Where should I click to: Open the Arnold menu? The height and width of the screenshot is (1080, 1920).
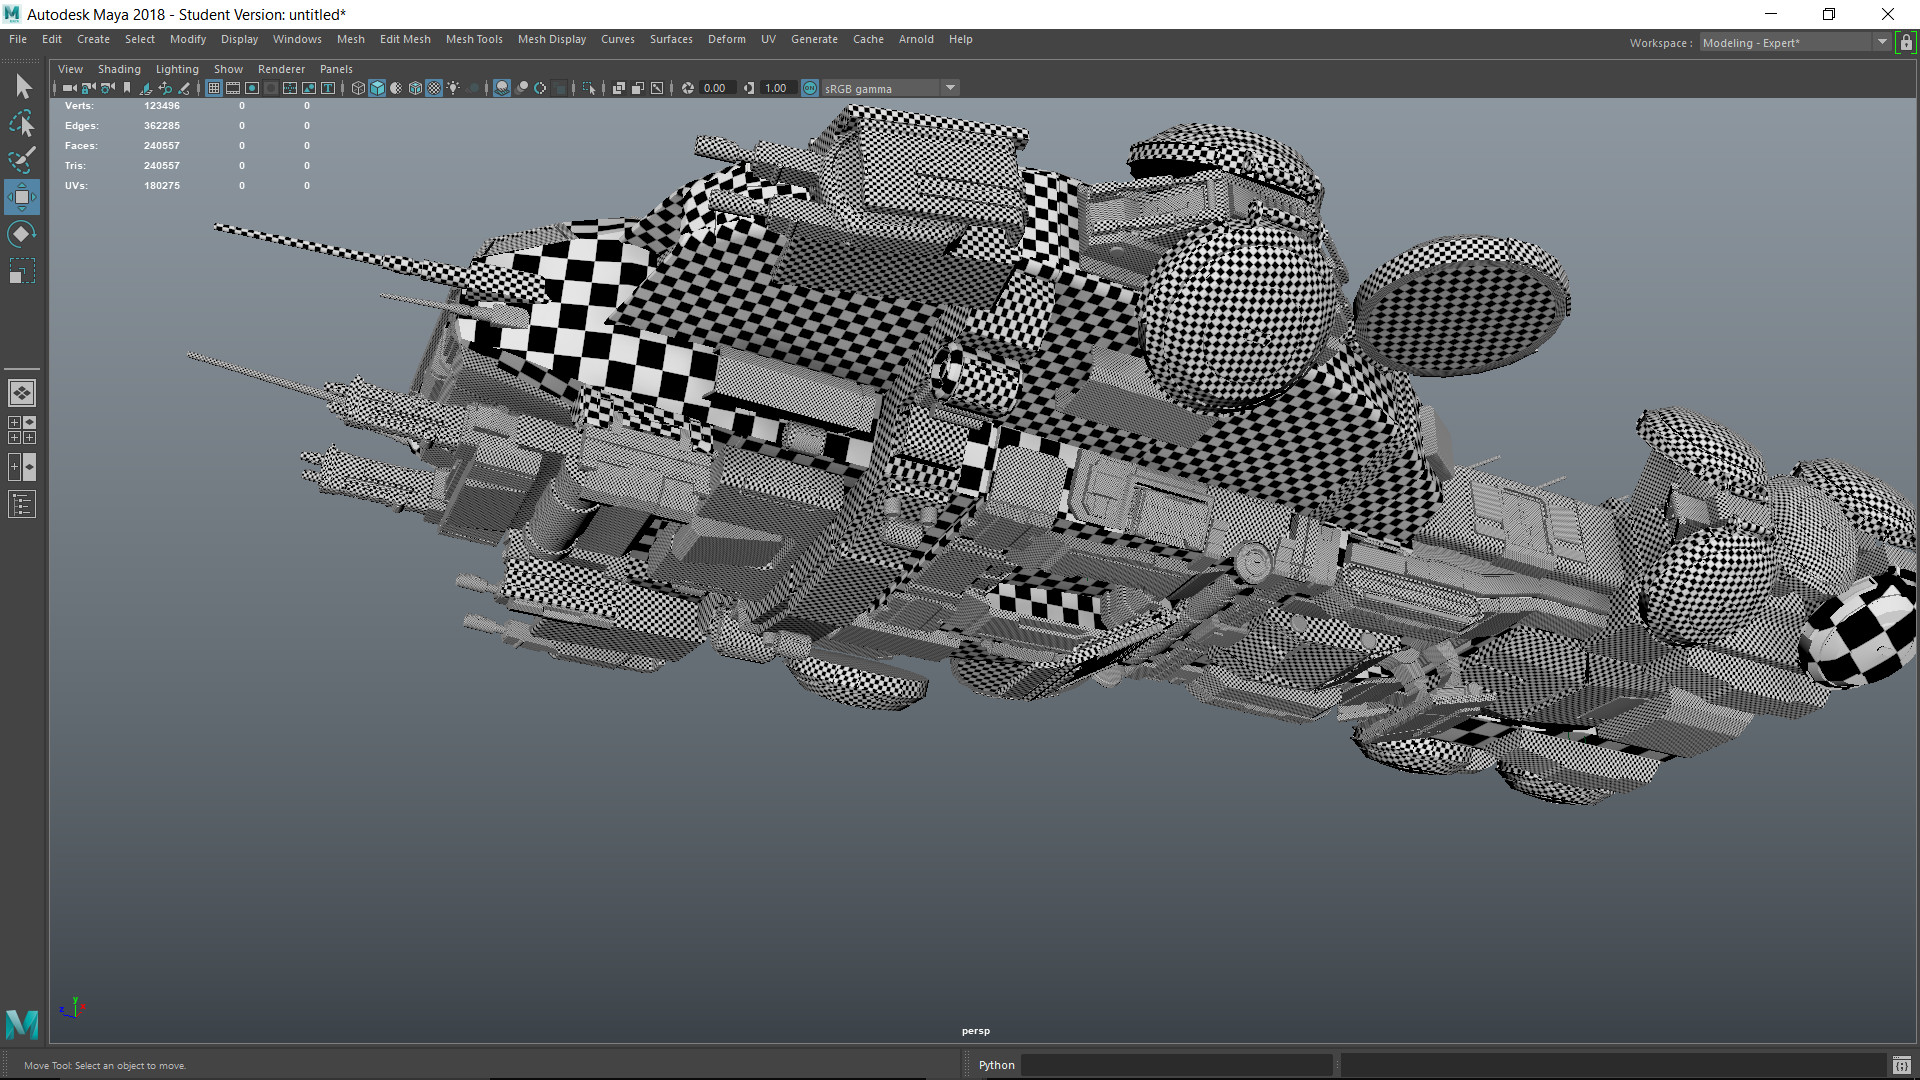[916, 39]
